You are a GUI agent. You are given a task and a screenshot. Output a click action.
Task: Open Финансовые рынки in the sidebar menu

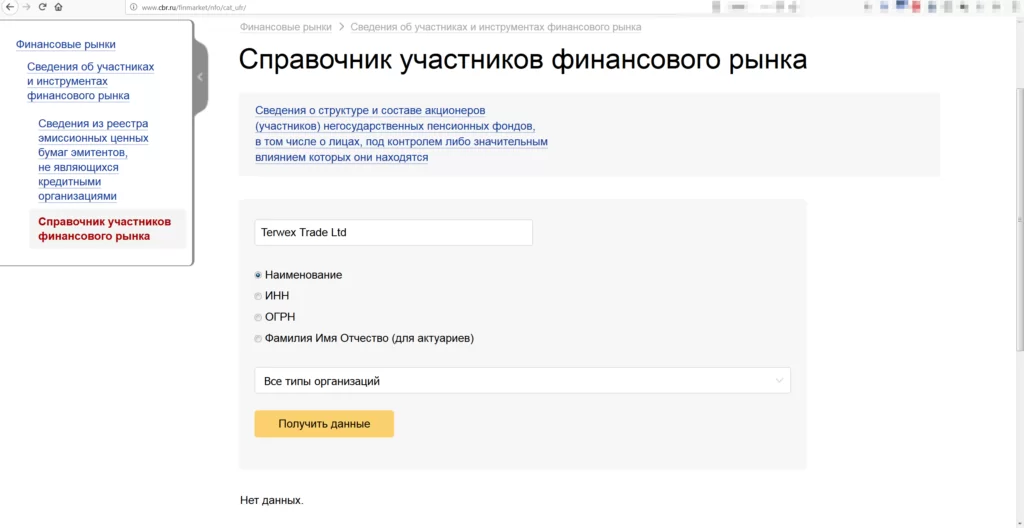point(66,45)
